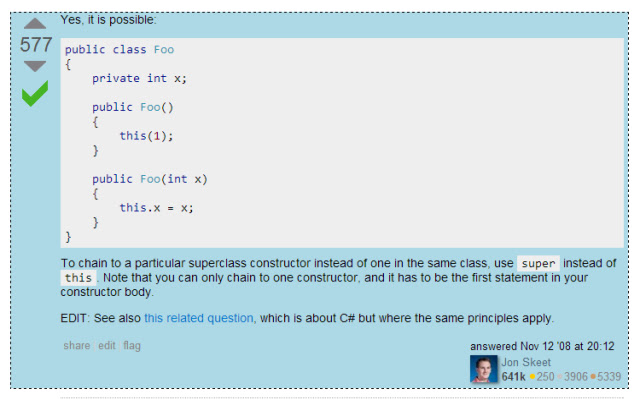The height and width of the screenshot is (400, 640).
Task: Click the inline 'super' code snippet
Action: coord(538,263)
